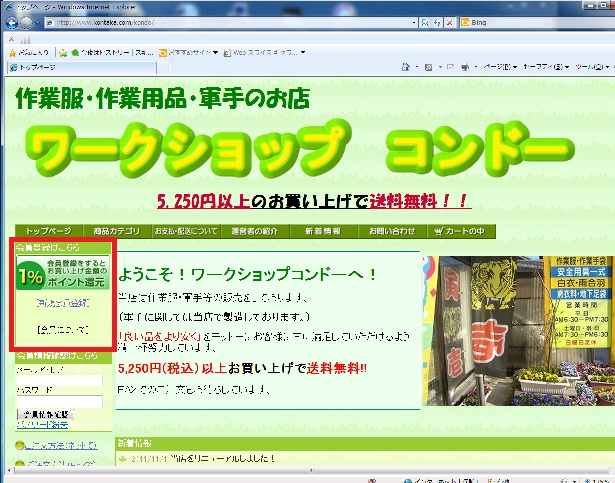615x483 pixels.
Task: Select the トップページ browser tab
Action: (38, 67)
